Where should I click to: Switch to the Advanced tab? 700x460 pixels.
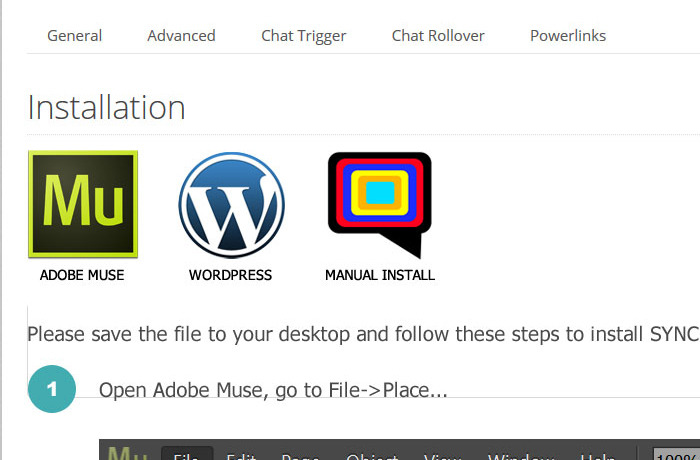tap(181, 36)
